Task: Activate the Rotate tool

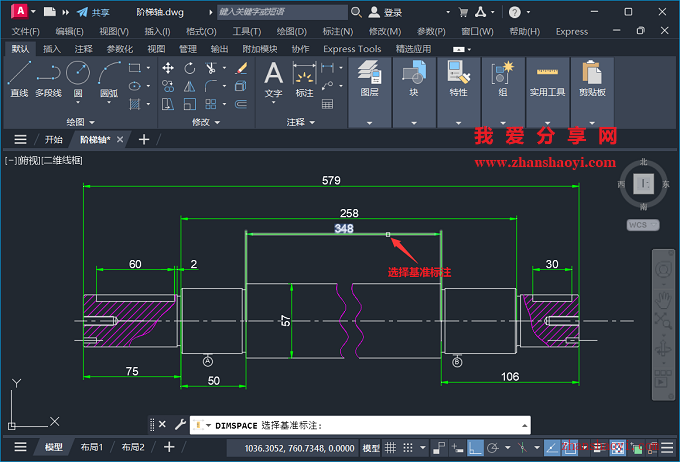Action: pyautogui.click(x=190, y=68)
